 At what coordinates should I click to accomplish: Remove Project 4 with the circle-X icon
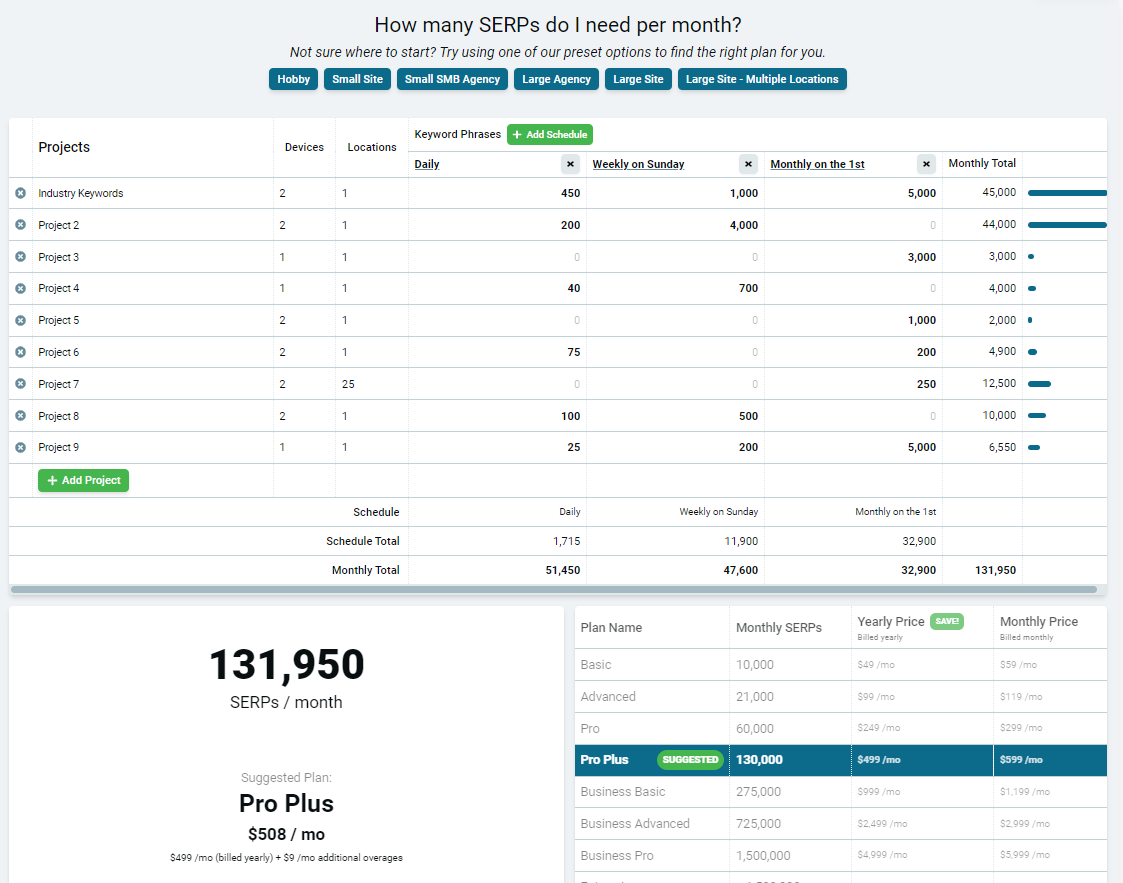click(x=21, y=289)
